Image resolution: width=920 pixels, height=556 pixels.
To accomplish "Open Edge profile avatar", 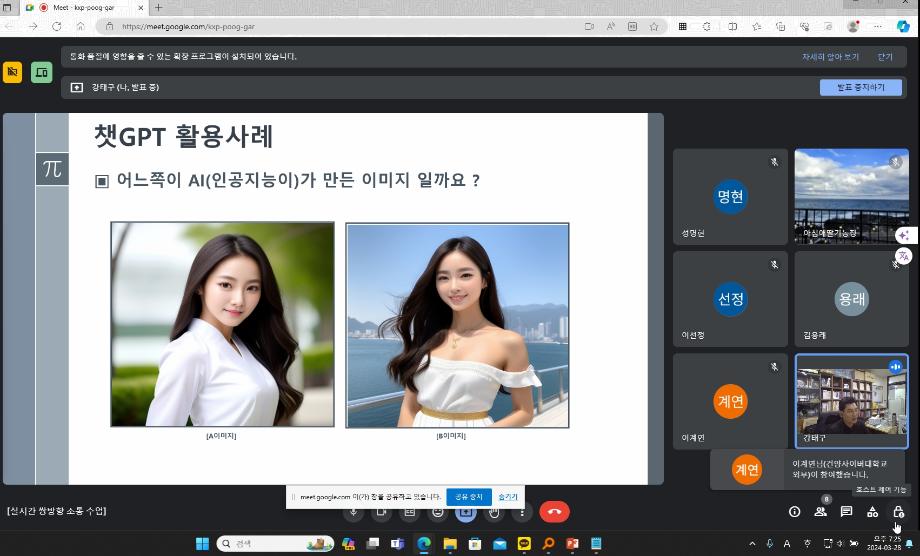I will coord(853,26).
